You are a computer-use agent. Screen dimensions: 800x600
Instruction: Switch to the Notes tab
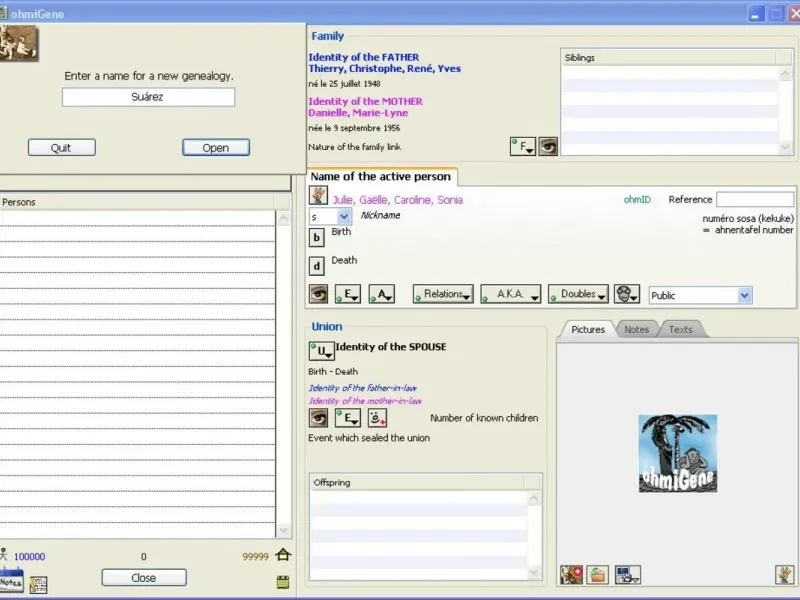click(636, 330)
